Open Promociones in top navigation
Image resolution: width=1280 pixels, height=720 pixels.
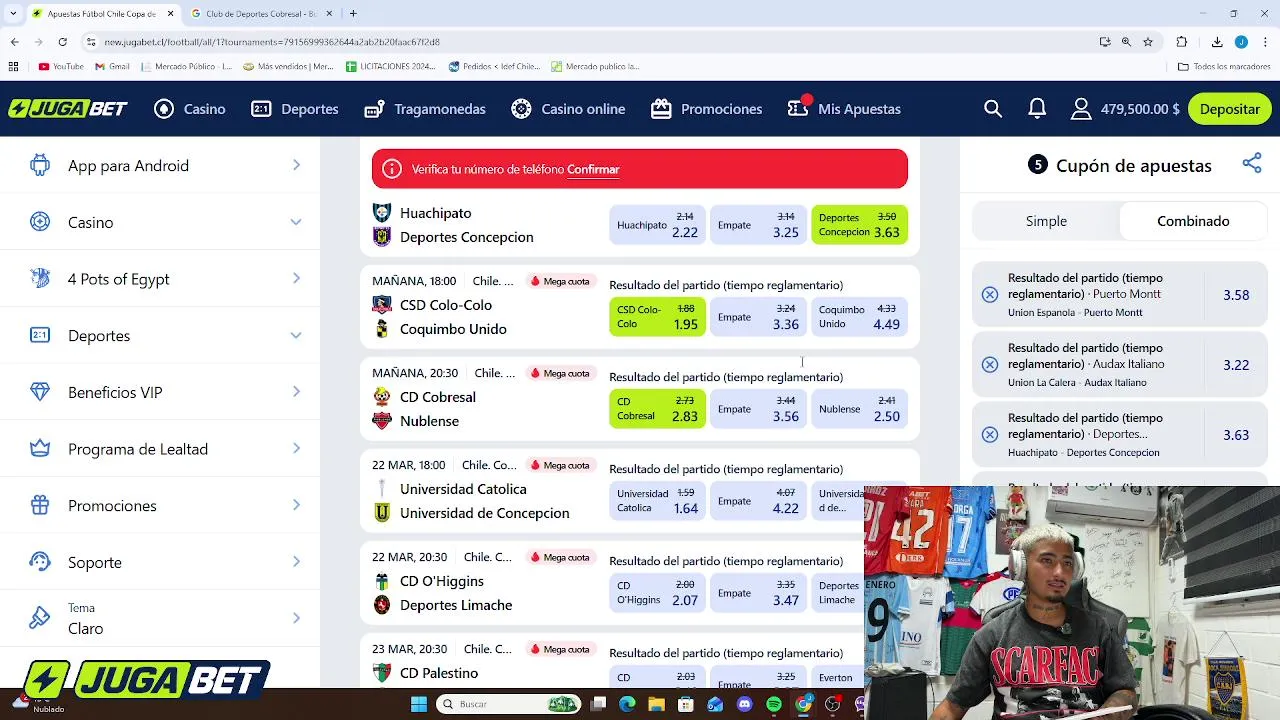(706, 109)
